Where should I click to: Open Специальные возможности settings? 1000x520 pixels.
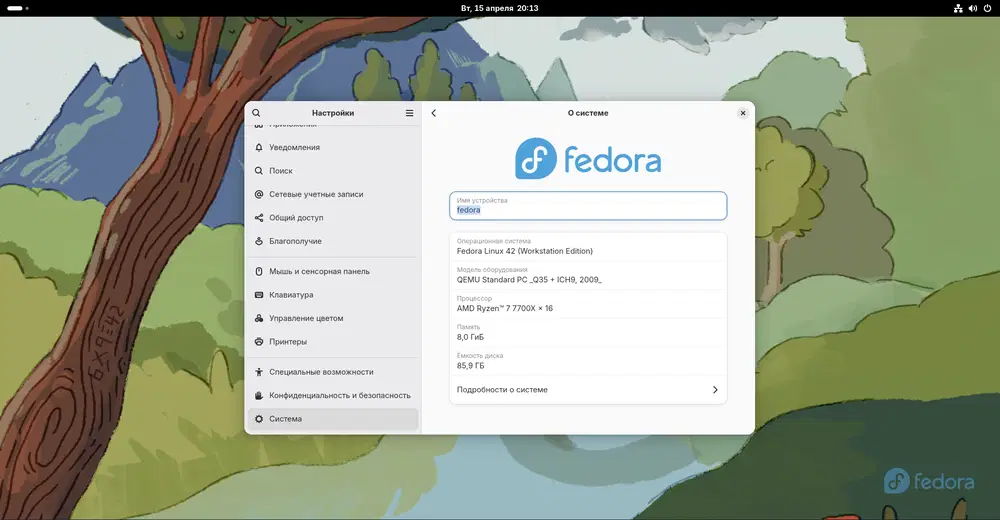(x=333, y=372)
